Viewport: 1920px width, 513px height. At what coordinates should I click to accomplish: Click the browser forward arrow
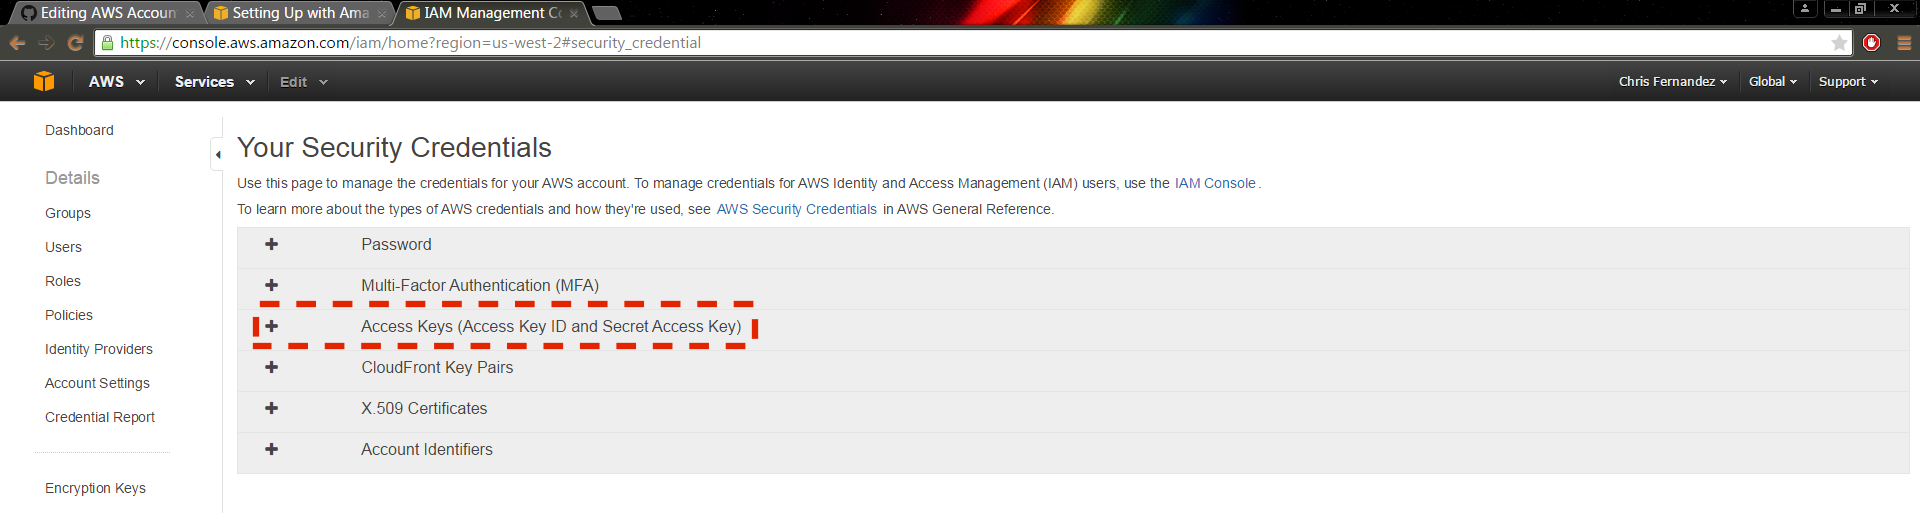(x=46, y=43)
